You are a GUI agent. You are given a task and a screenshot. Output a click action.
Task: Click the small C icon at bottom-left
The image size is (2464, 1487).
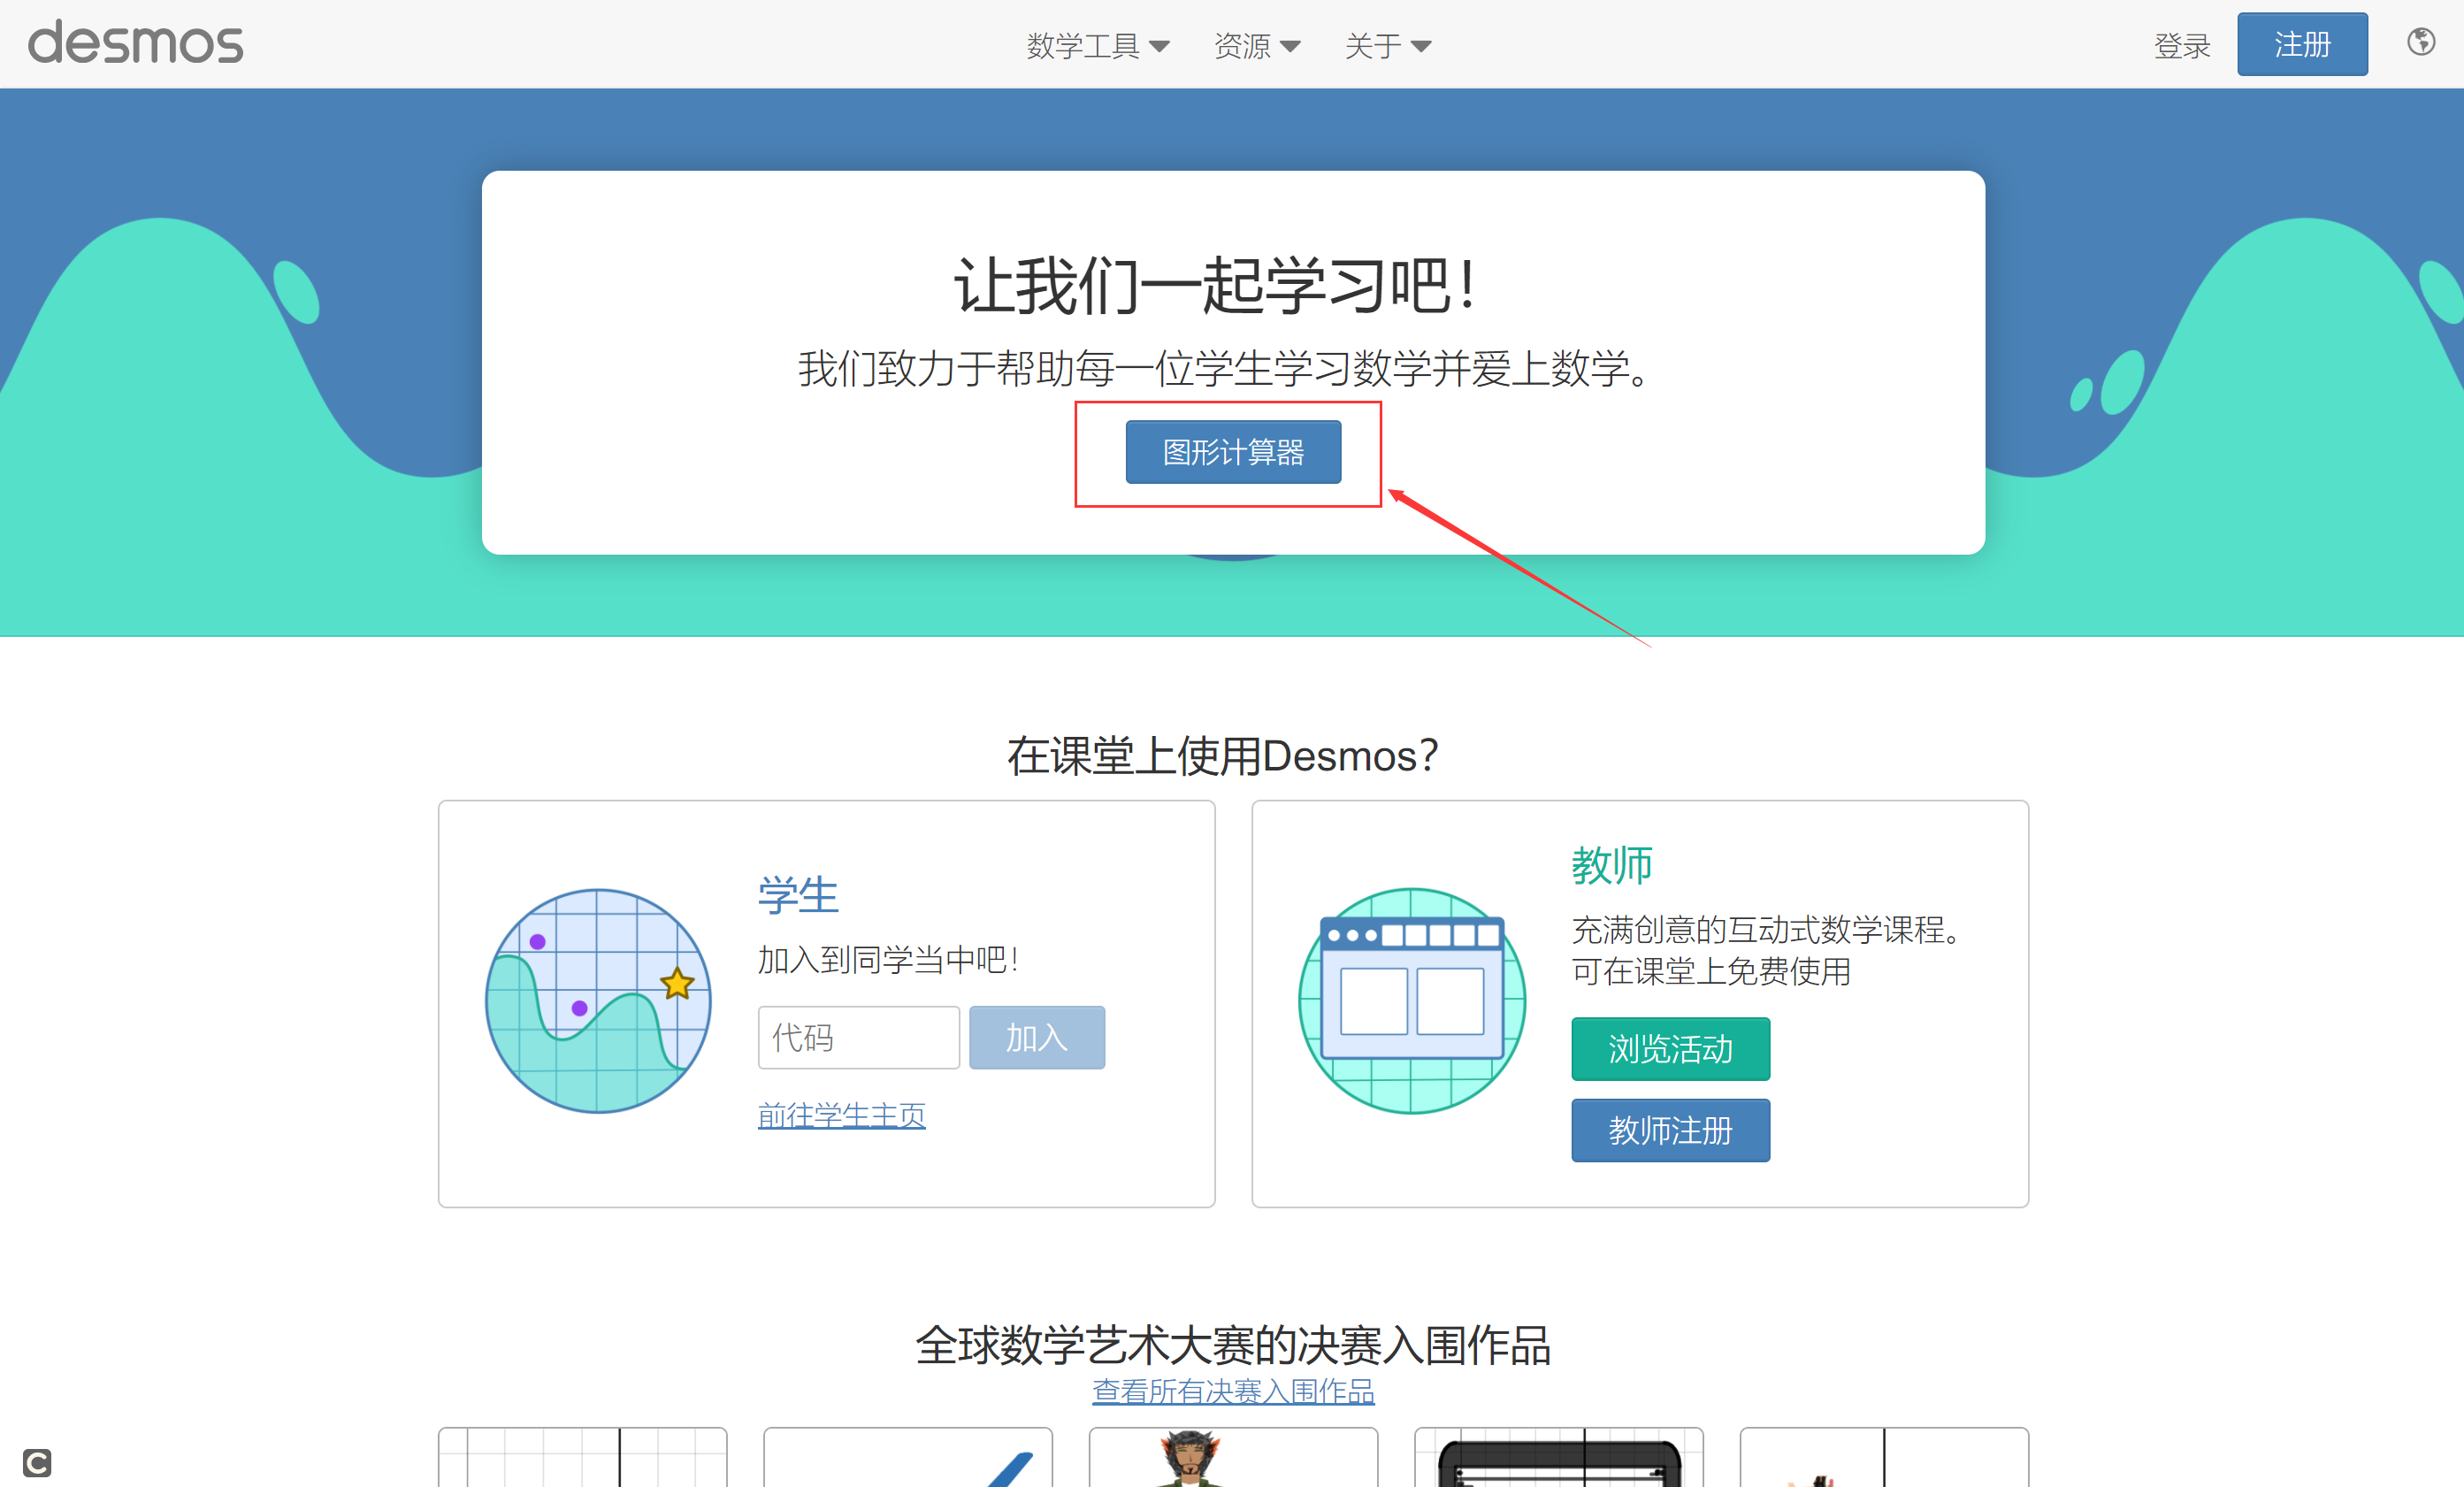(37, 1462)
